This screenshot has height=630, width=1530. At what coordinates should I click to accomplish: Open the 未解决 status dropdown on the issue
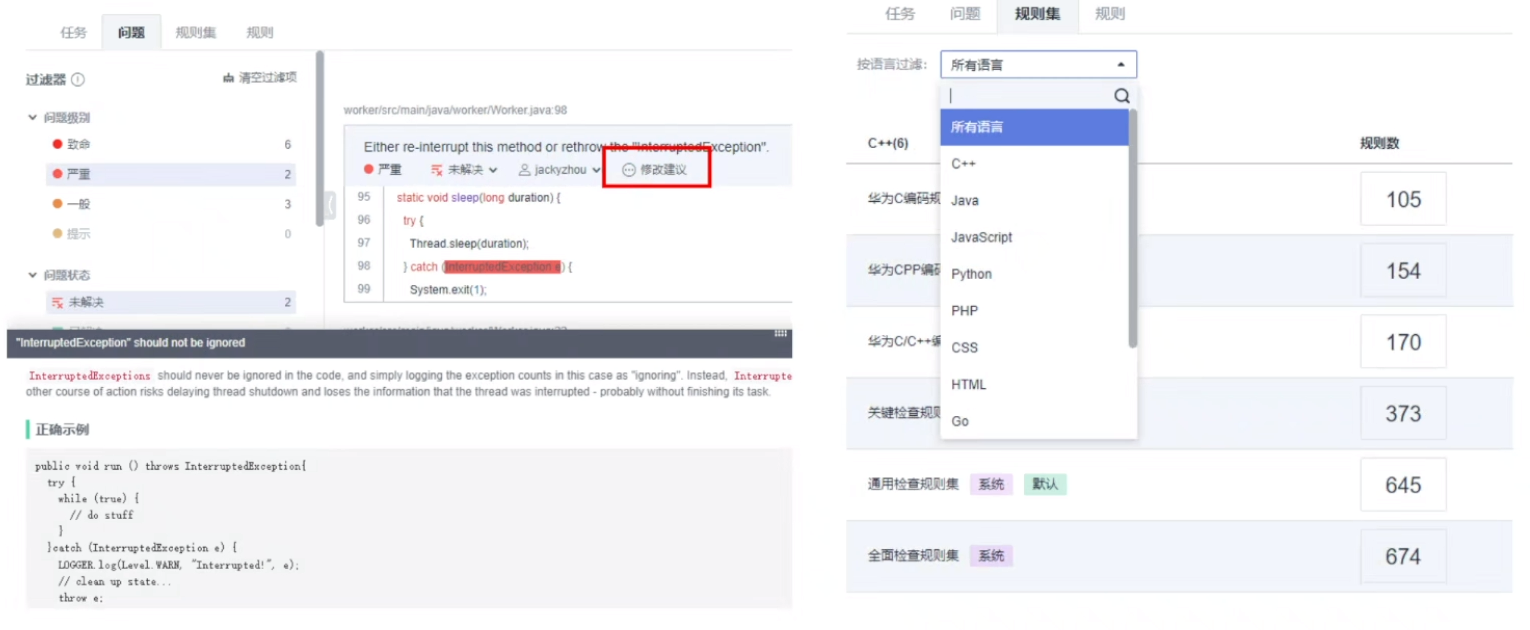click(464, 170)
